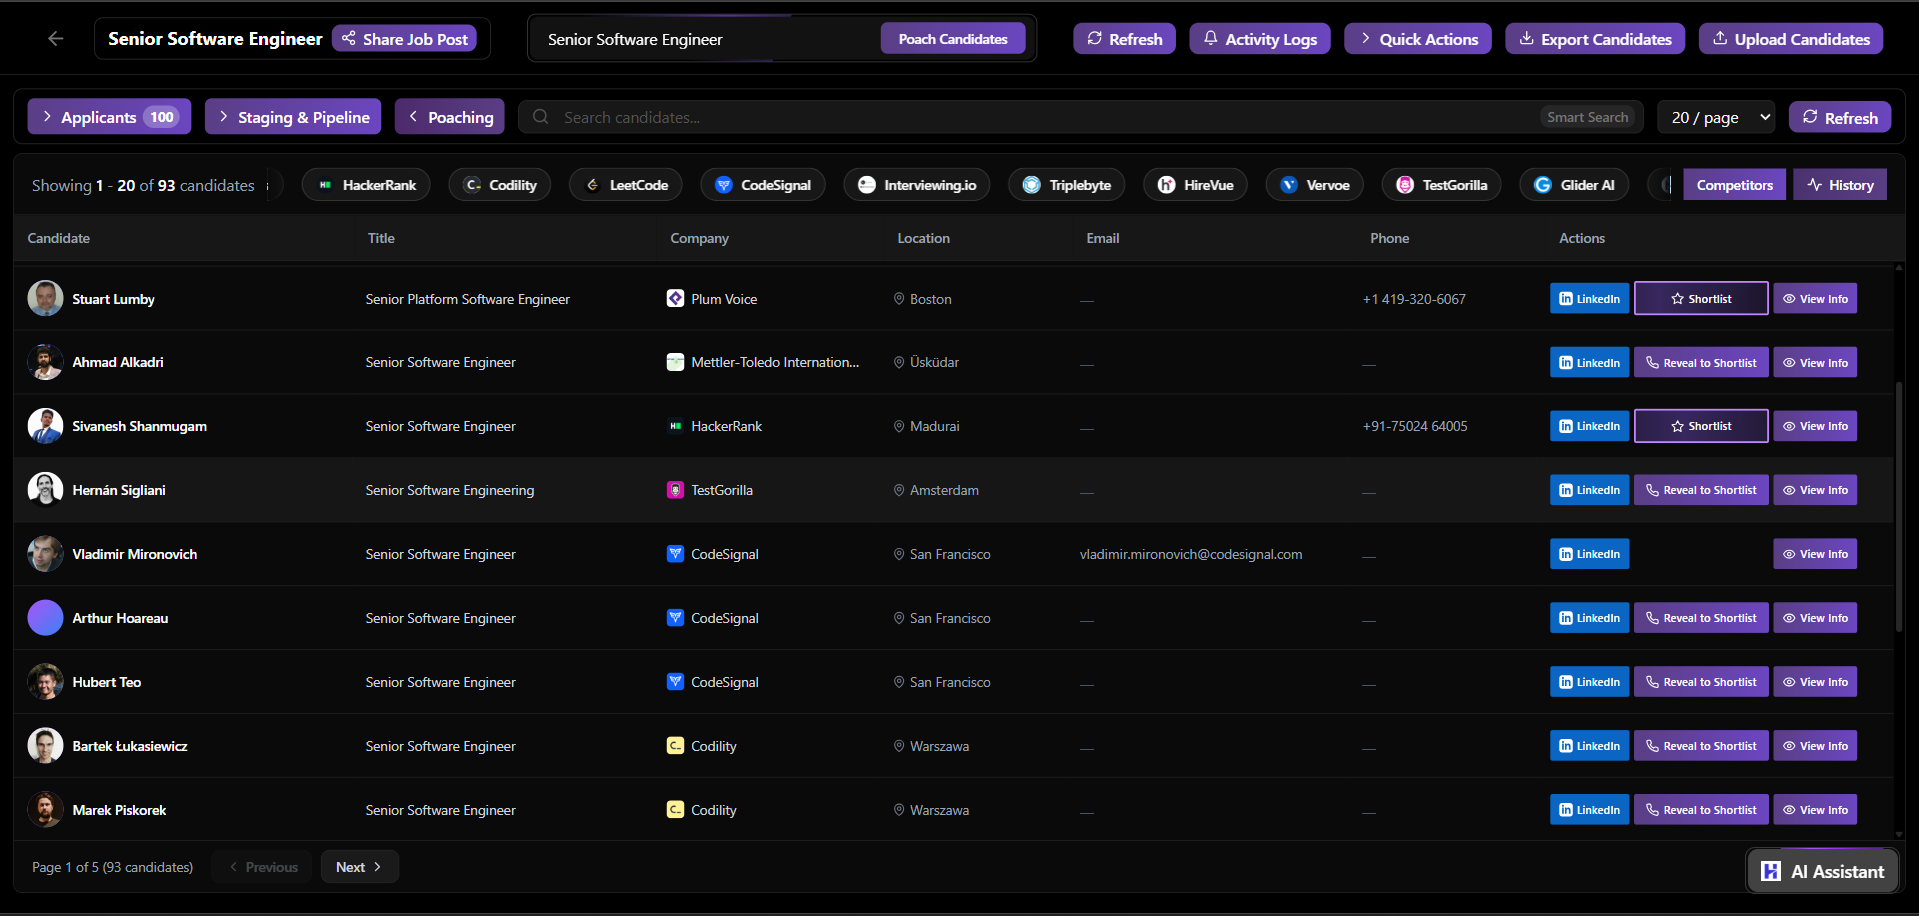Screen dimensions: 1919x916
Task: Click Hubert Teo's avatar photo
Action: click(x=45, y=682)
